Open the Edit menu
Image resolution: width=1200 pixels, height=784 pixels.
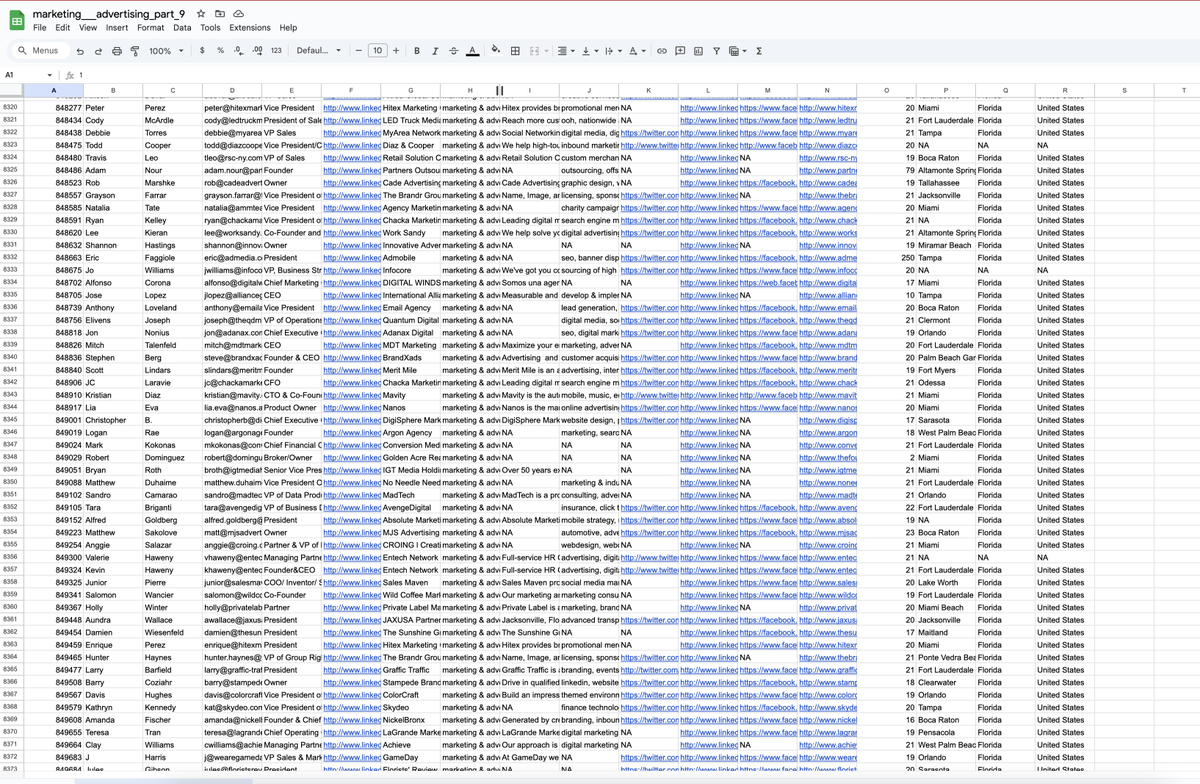coord(63,28)
